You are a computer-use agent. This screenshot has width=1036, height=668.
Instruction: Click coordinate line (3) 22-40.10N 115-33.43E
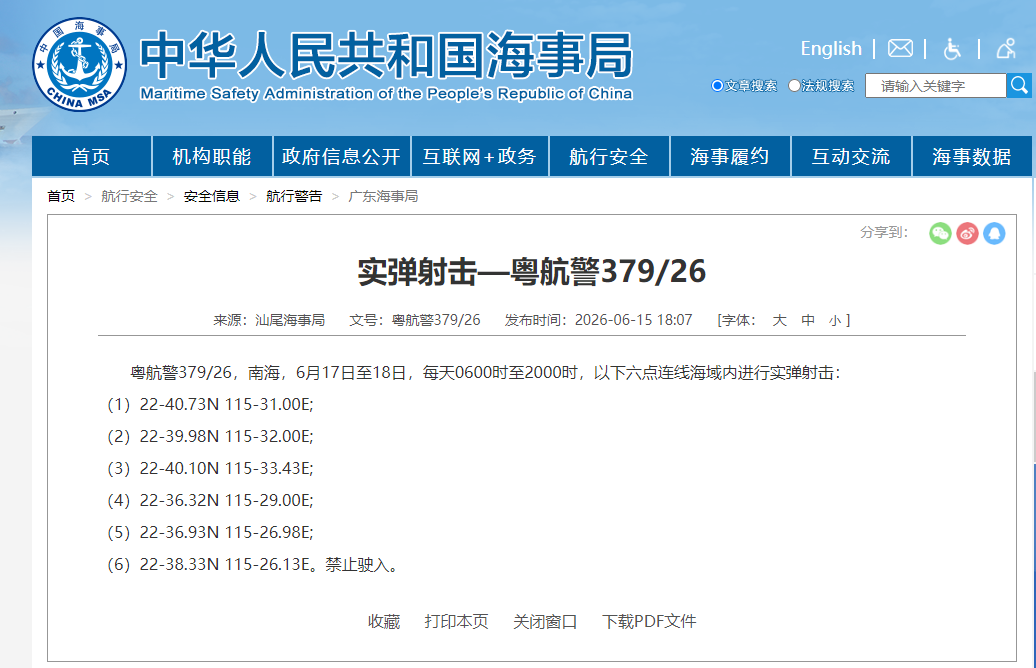pos(210,468)
